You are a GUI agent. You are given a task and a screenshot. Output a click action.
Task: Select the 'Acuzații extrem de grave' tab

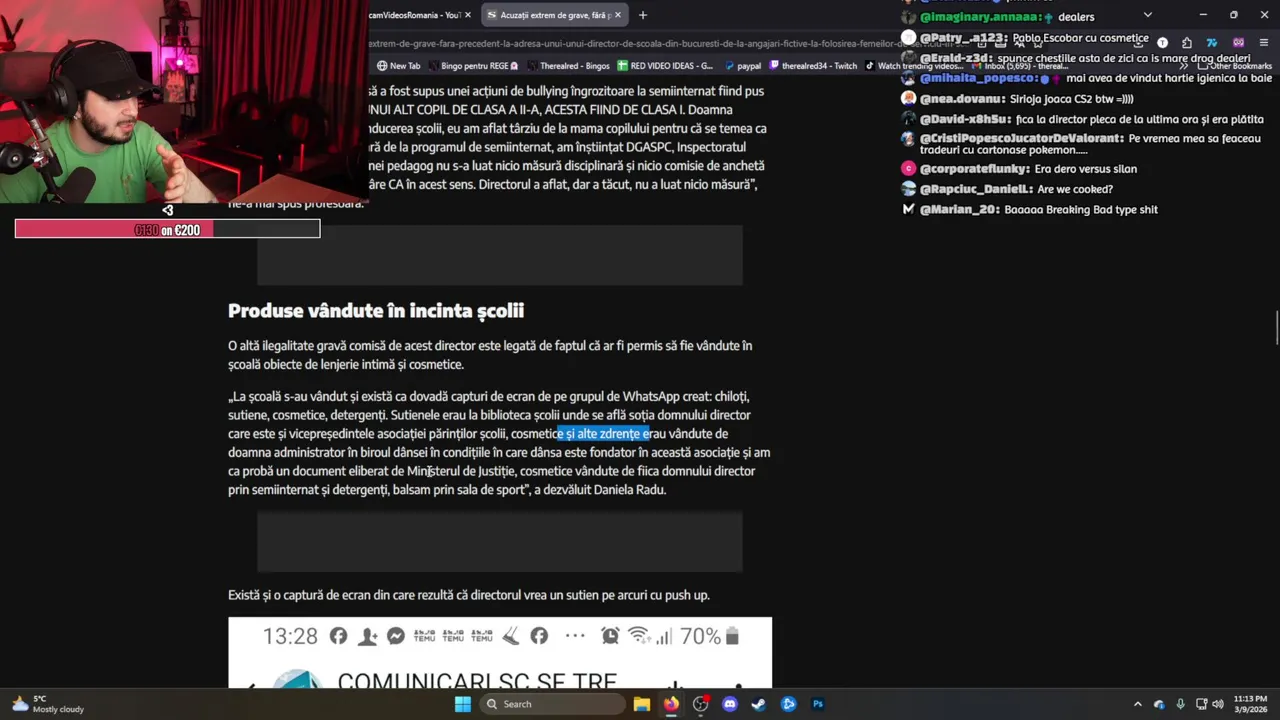point(553,15)
